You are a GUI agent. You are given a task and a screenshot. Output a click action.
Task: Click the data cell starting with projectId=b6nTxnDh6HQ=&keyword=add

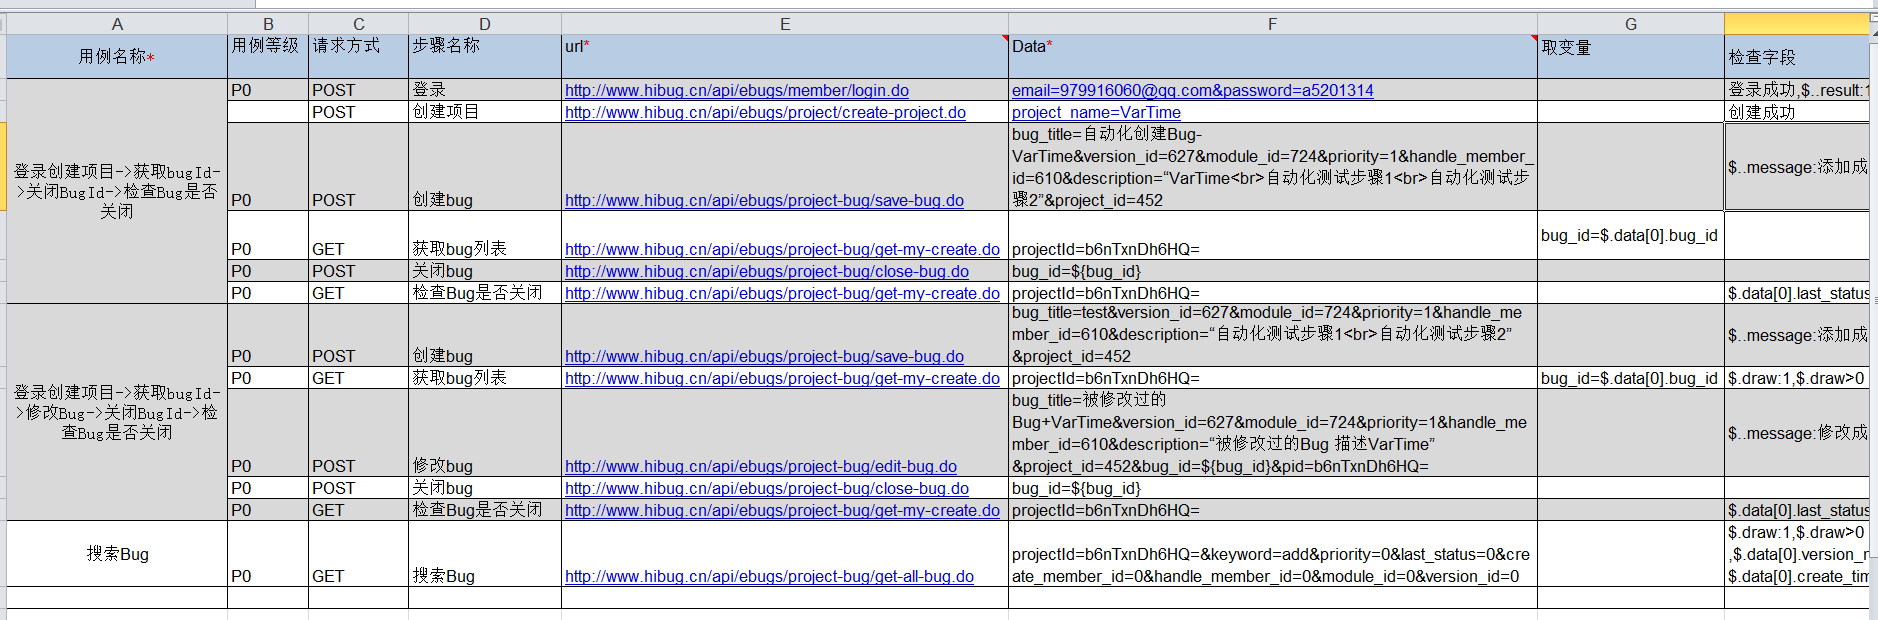pyautogui.click(x=1272, y=565)
